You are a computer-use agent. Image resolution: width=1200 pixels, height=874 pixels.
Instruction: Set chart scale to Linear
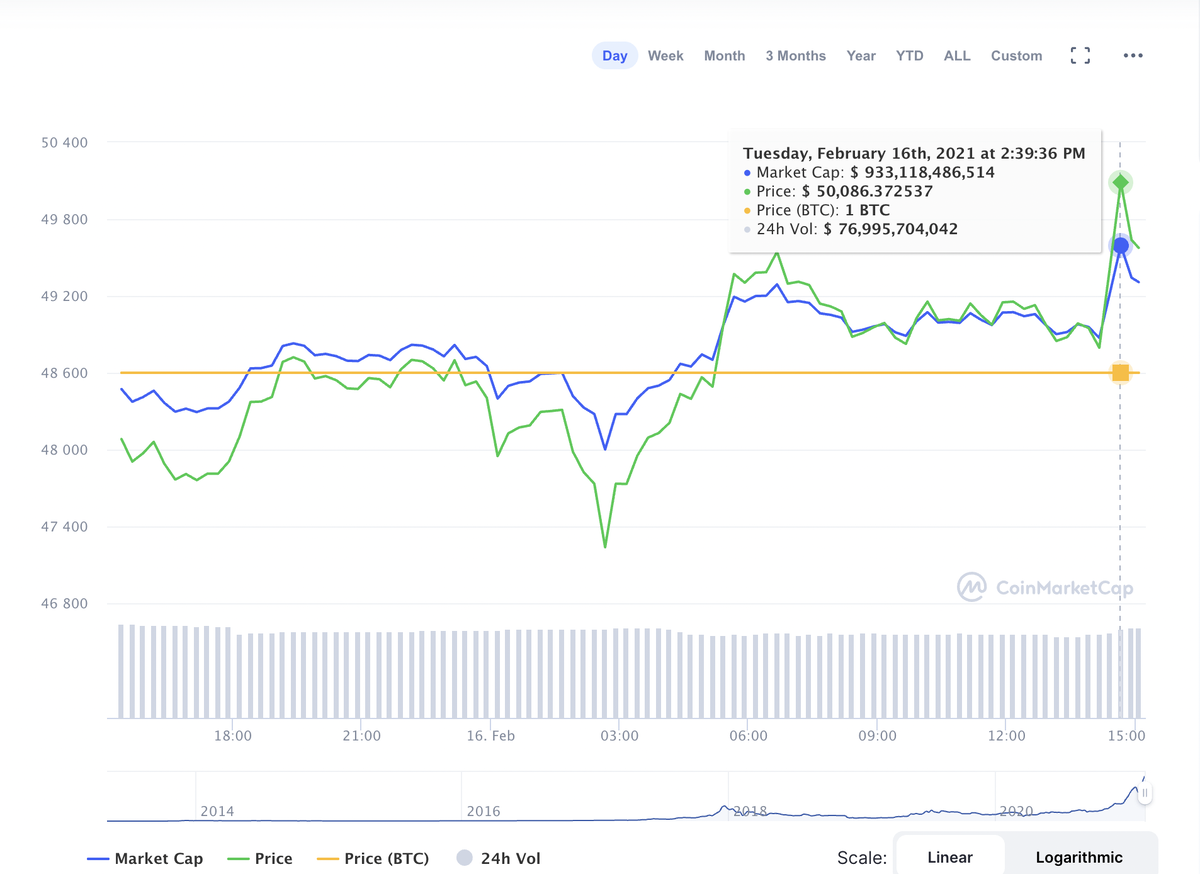[x=950, y=857]
